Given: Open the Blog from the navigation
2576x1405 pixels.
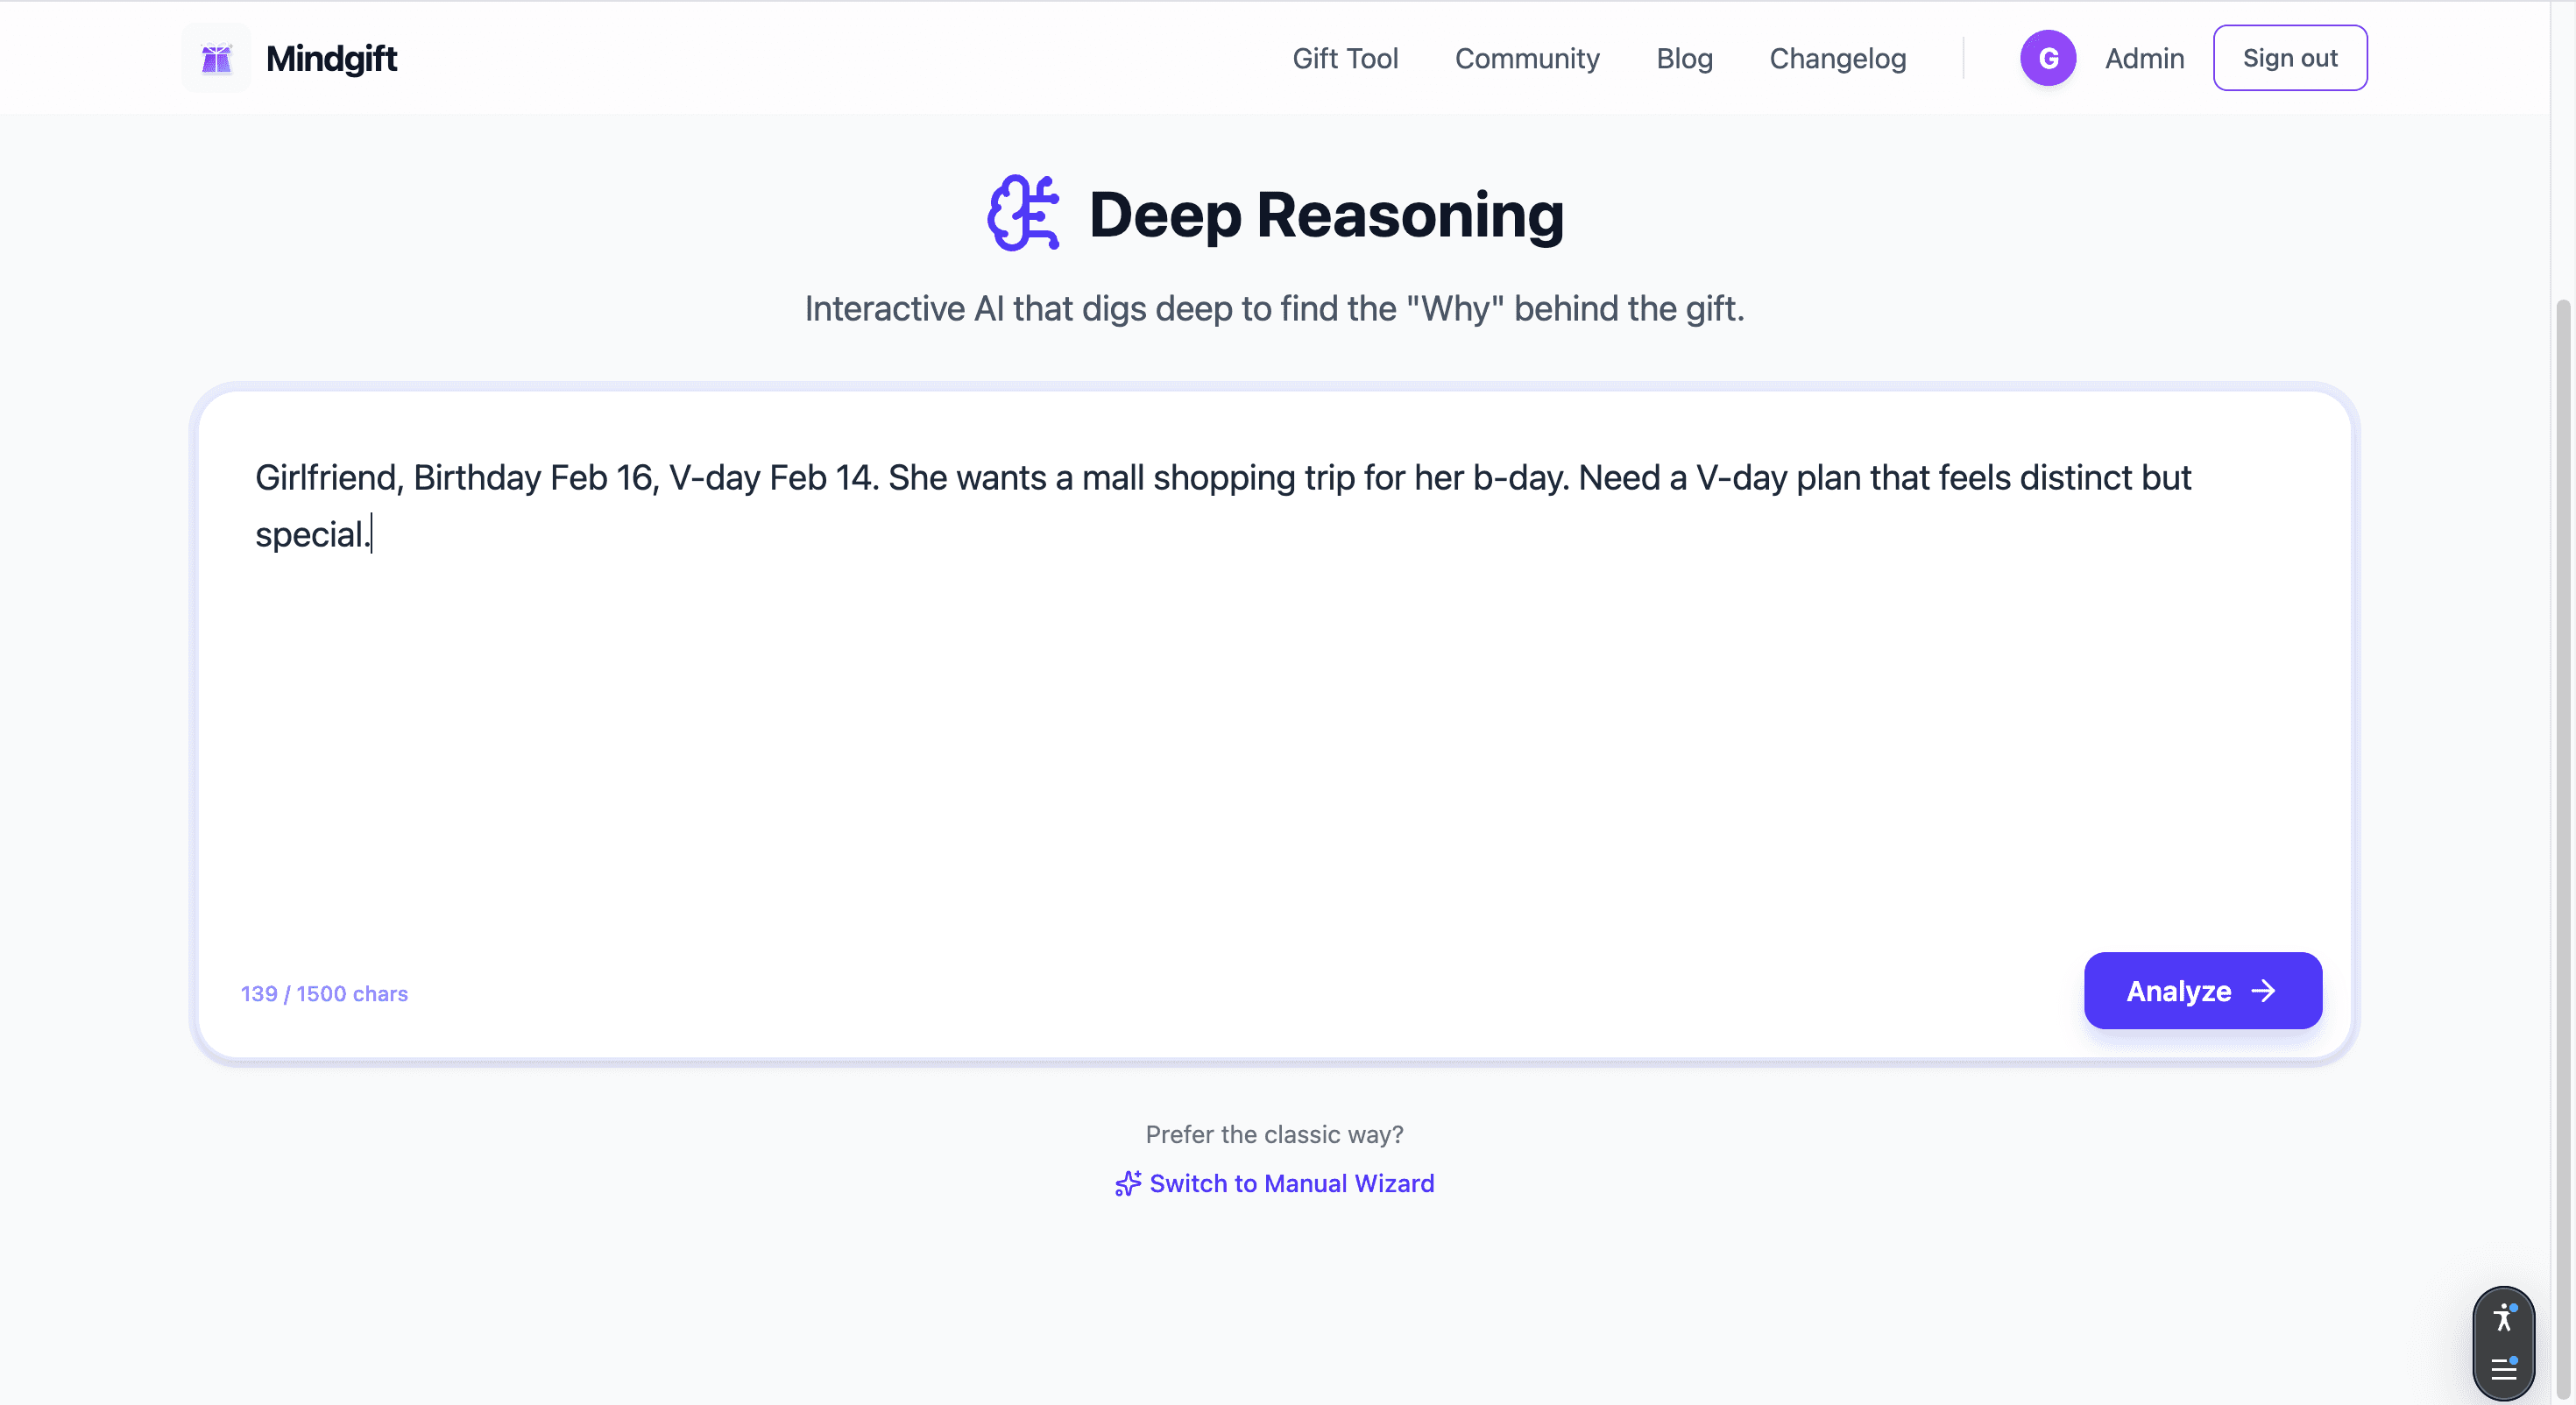Looking at the screenshot, I should point(1684,58).
